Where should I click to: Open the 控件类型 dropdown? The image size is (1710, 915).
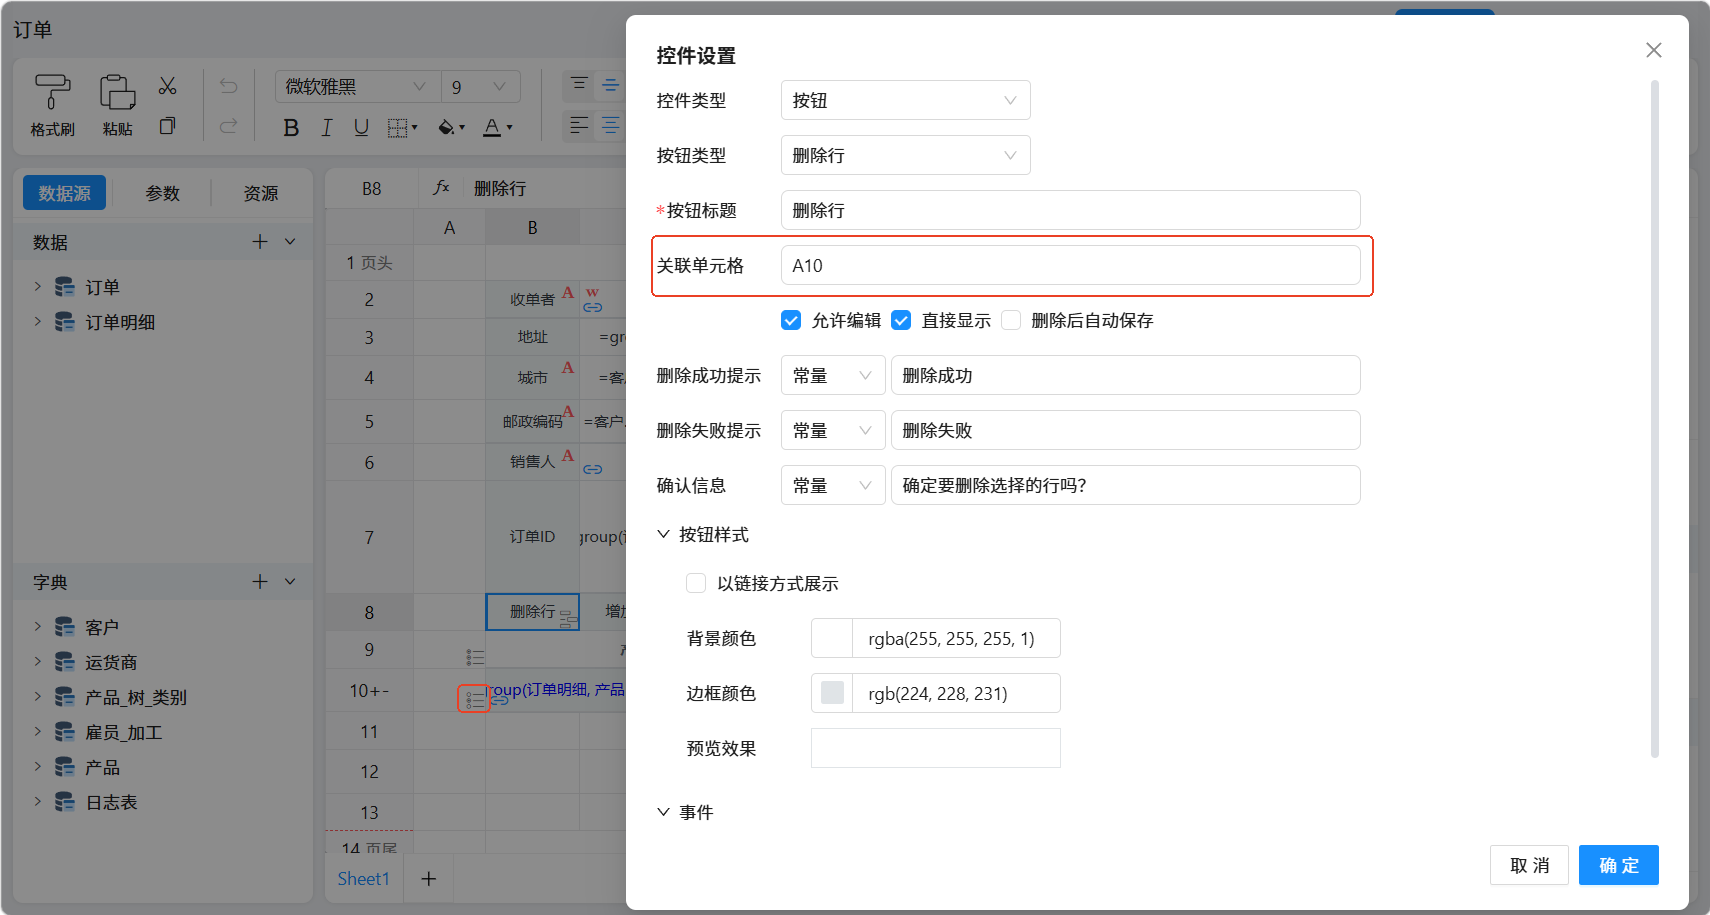click(x=906, y=100)
